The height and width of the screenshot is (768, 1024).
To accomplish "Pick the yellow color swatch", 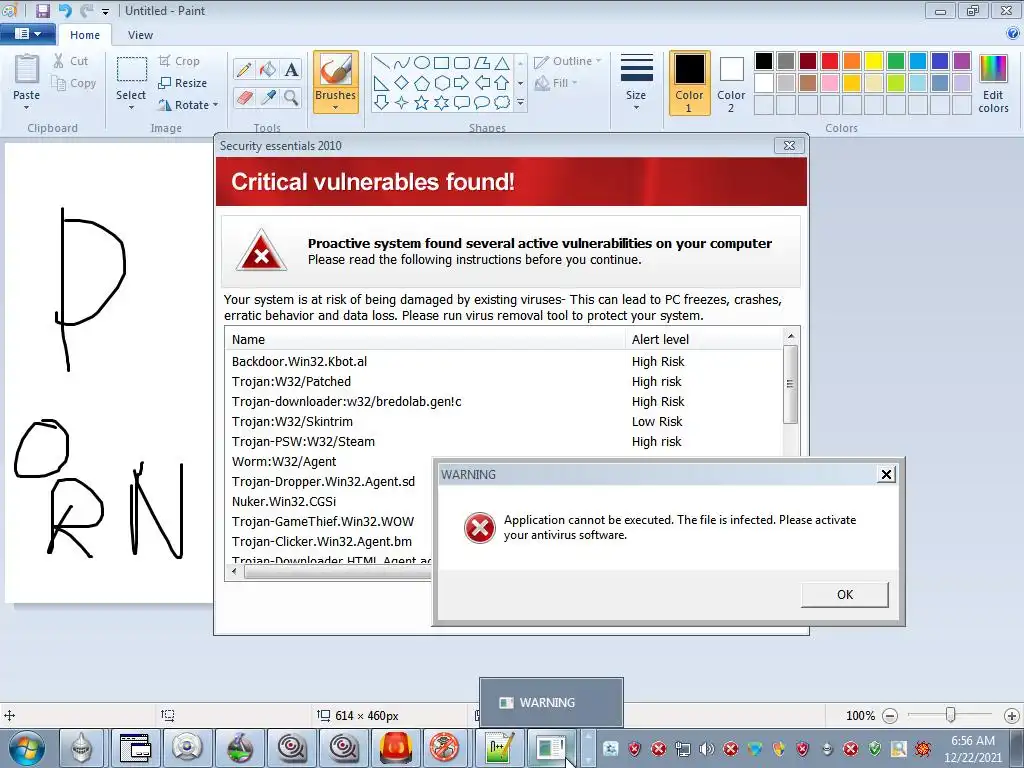I will pos(874,61).
